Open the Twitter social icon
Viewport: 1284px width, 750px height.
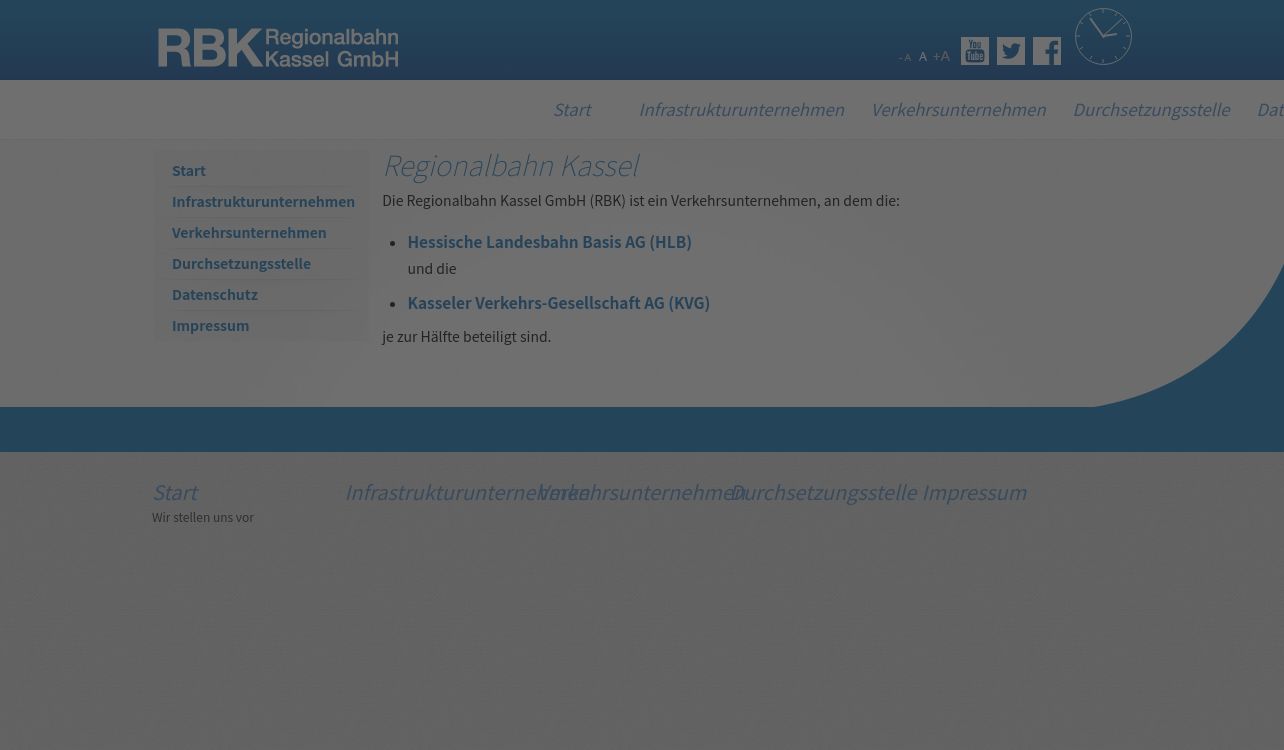tap(1011, 51)
